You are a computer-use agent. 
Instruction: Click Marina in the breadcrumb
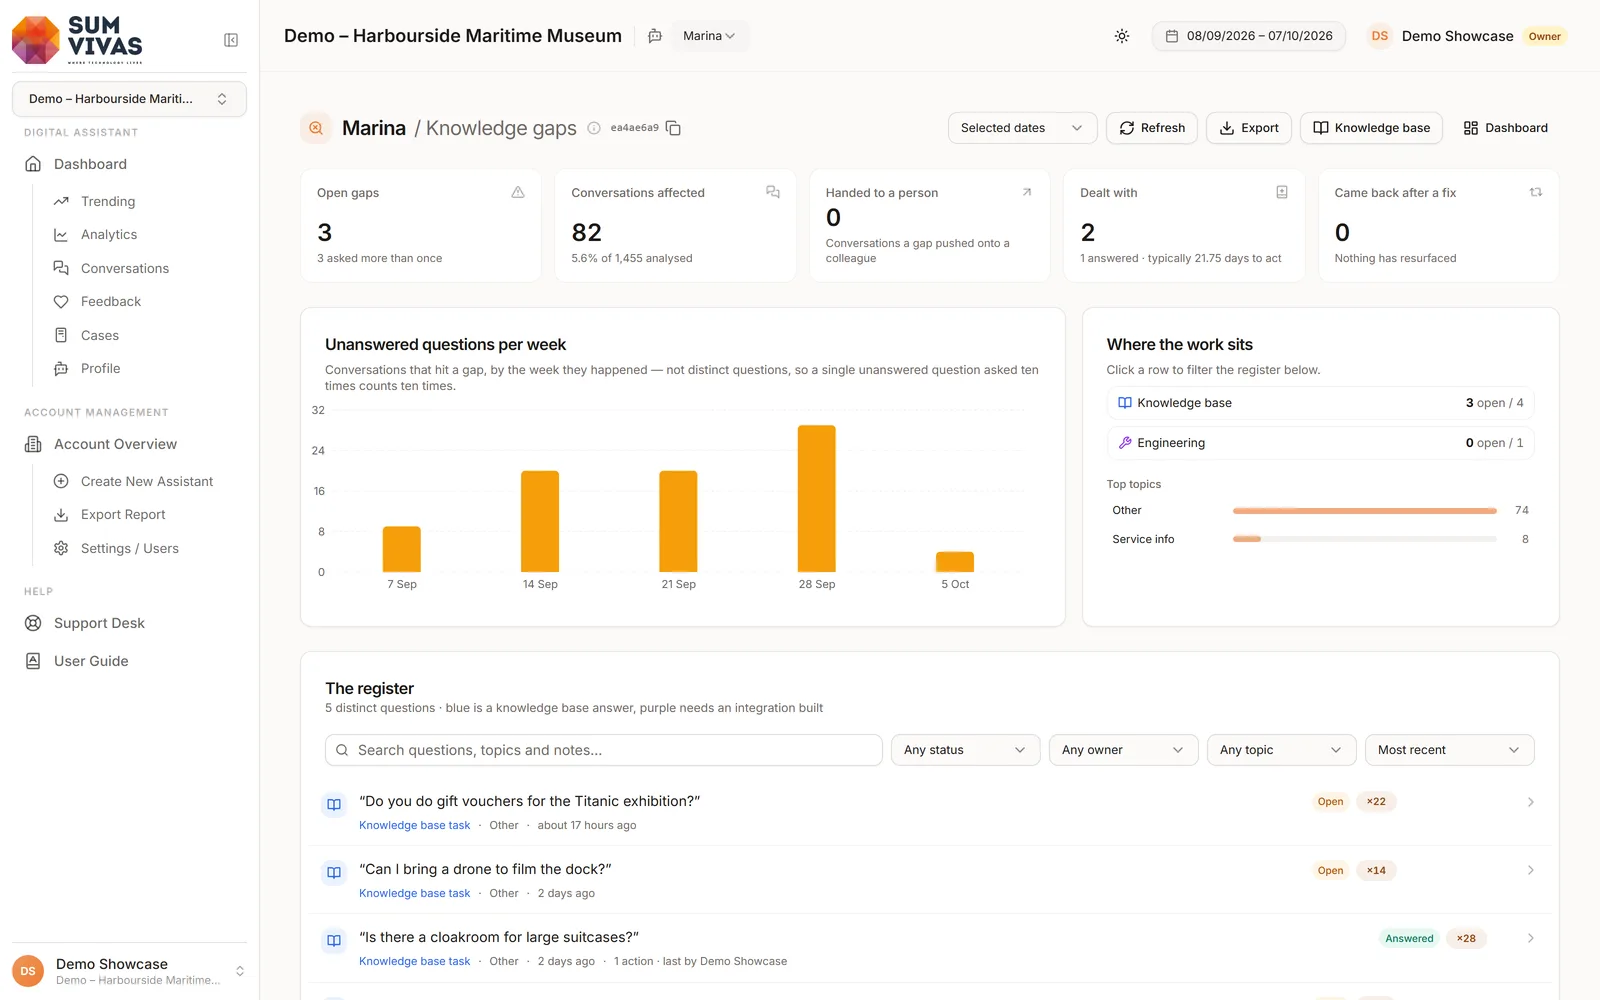374,128
